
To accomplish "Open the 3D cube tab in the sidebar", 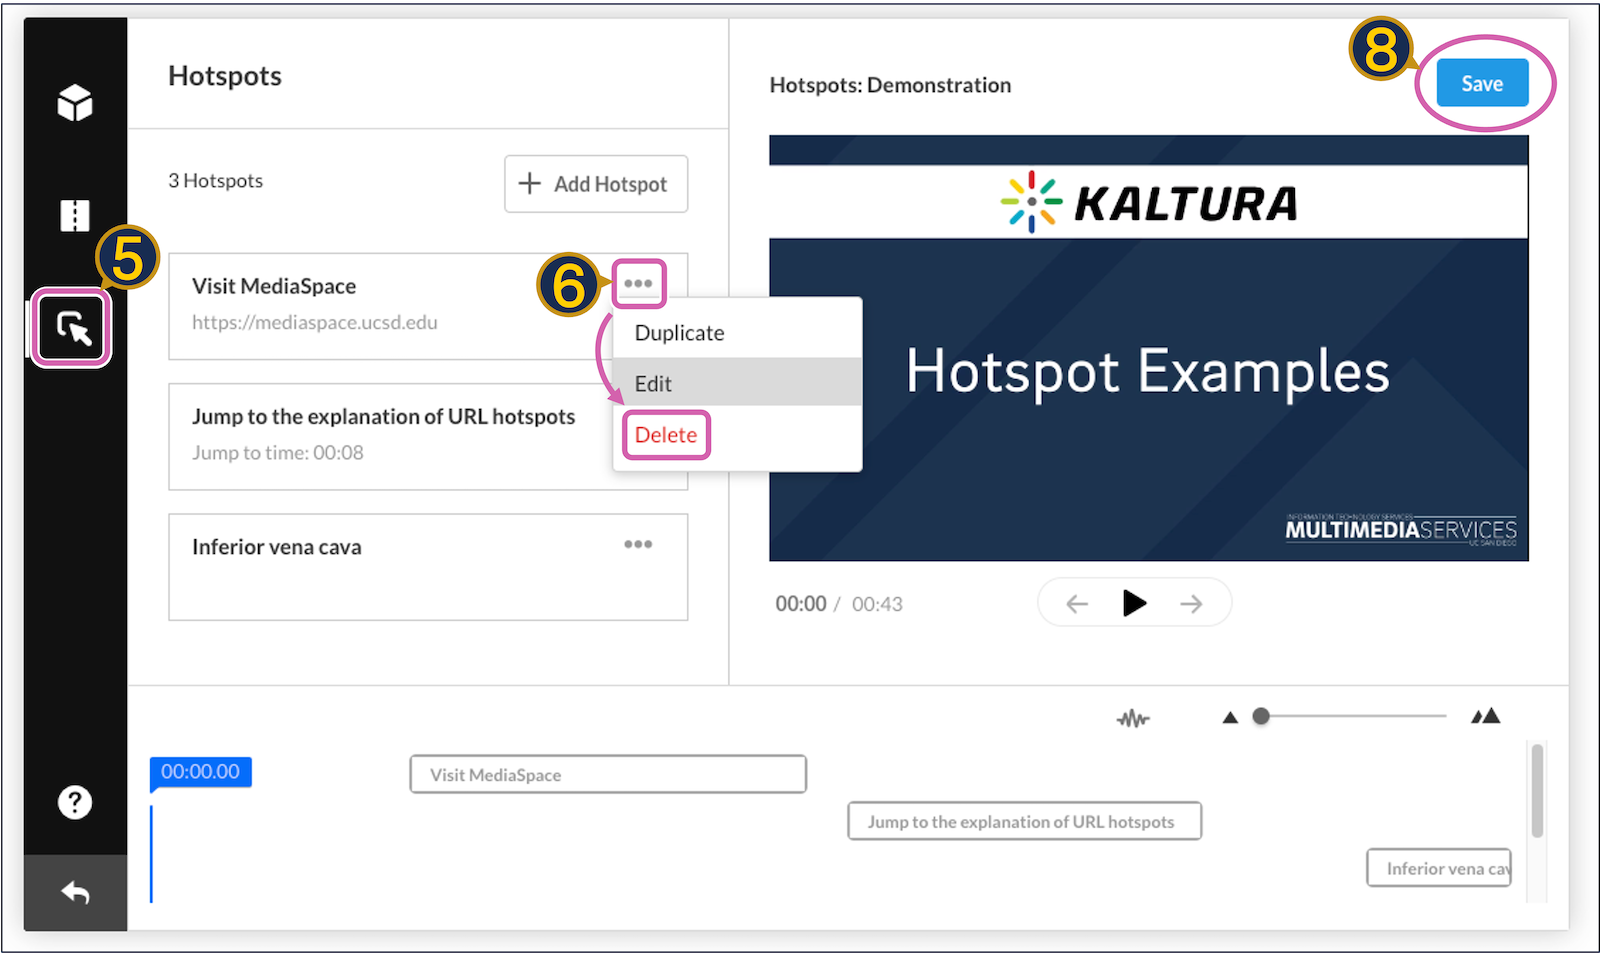I will point(75,102).
